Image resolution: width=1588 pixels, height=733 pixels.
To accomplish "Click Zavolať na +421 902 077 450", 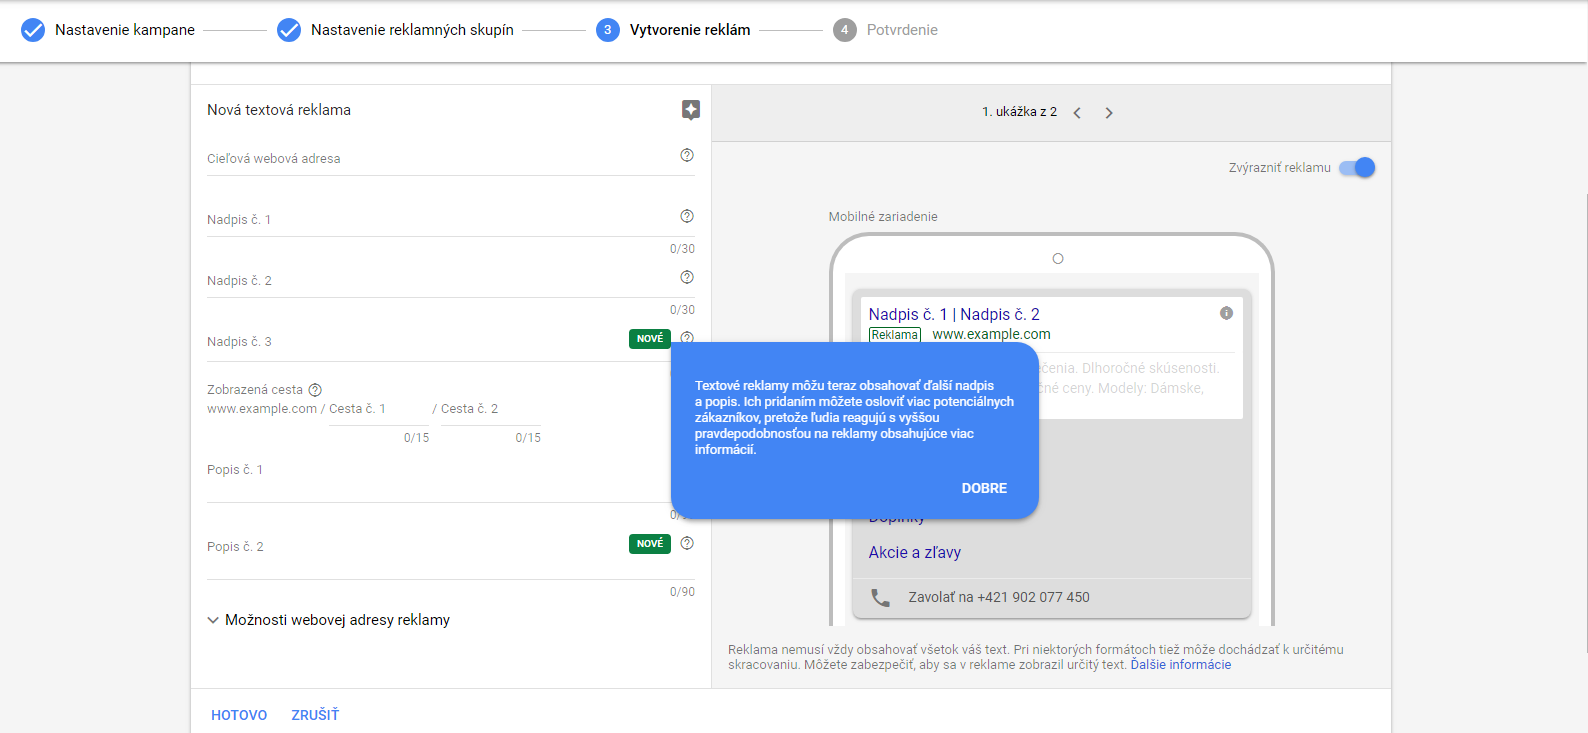I will [999, 597].
